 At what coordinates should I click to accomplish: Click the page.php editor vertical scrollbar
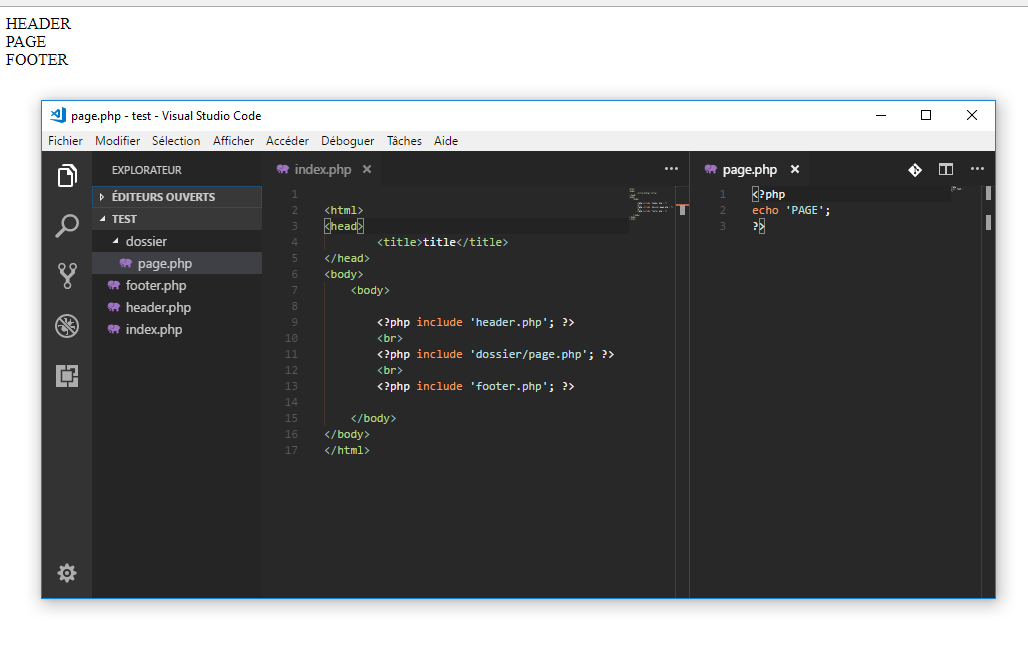(x=988, y=392)
